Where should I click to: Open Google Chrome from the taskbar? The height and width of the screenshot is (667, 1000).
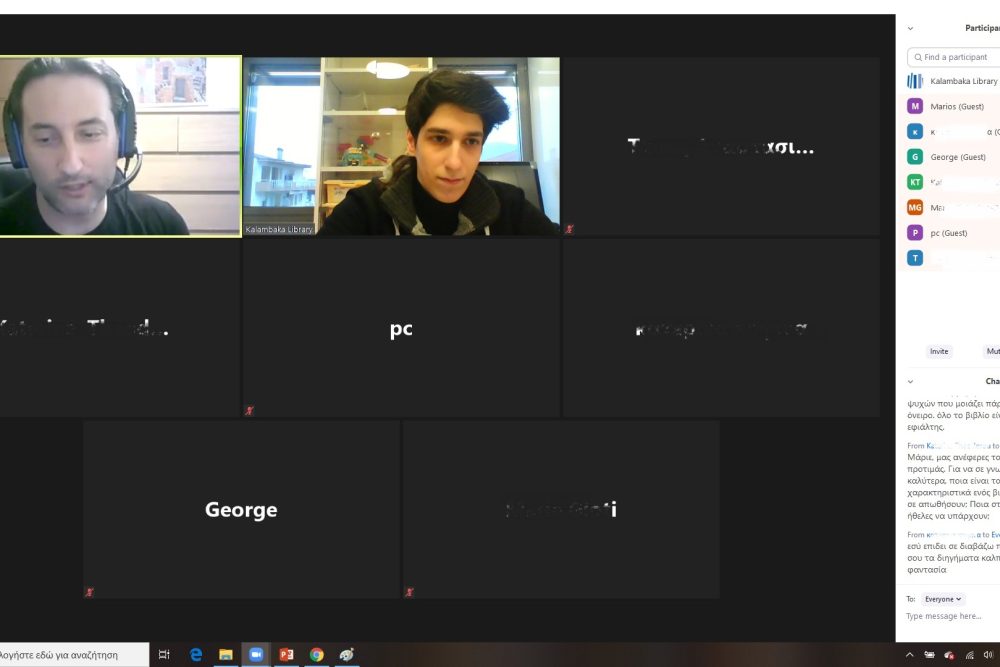[x=316, y=655]
